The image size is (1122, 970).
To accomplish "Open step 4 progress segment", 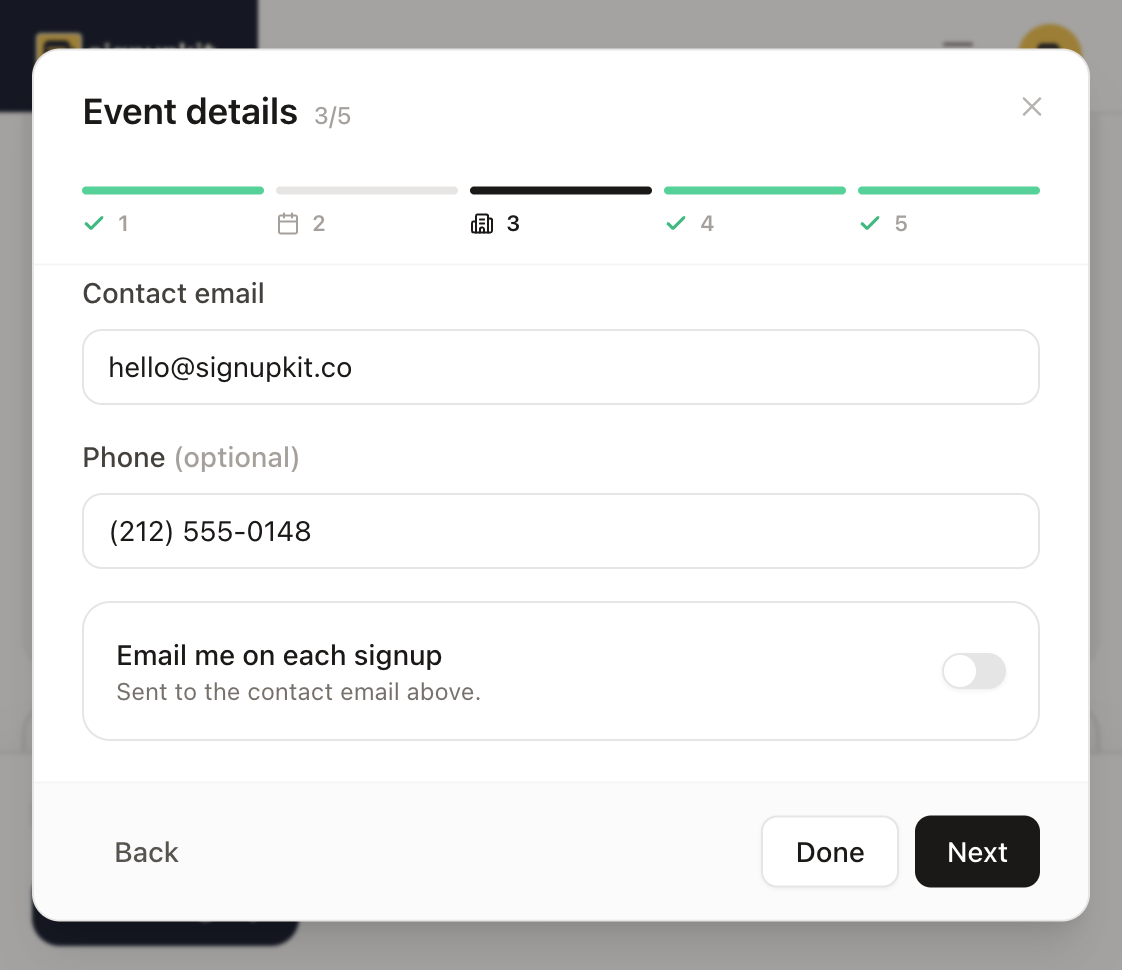I will (x=754, y=190).
